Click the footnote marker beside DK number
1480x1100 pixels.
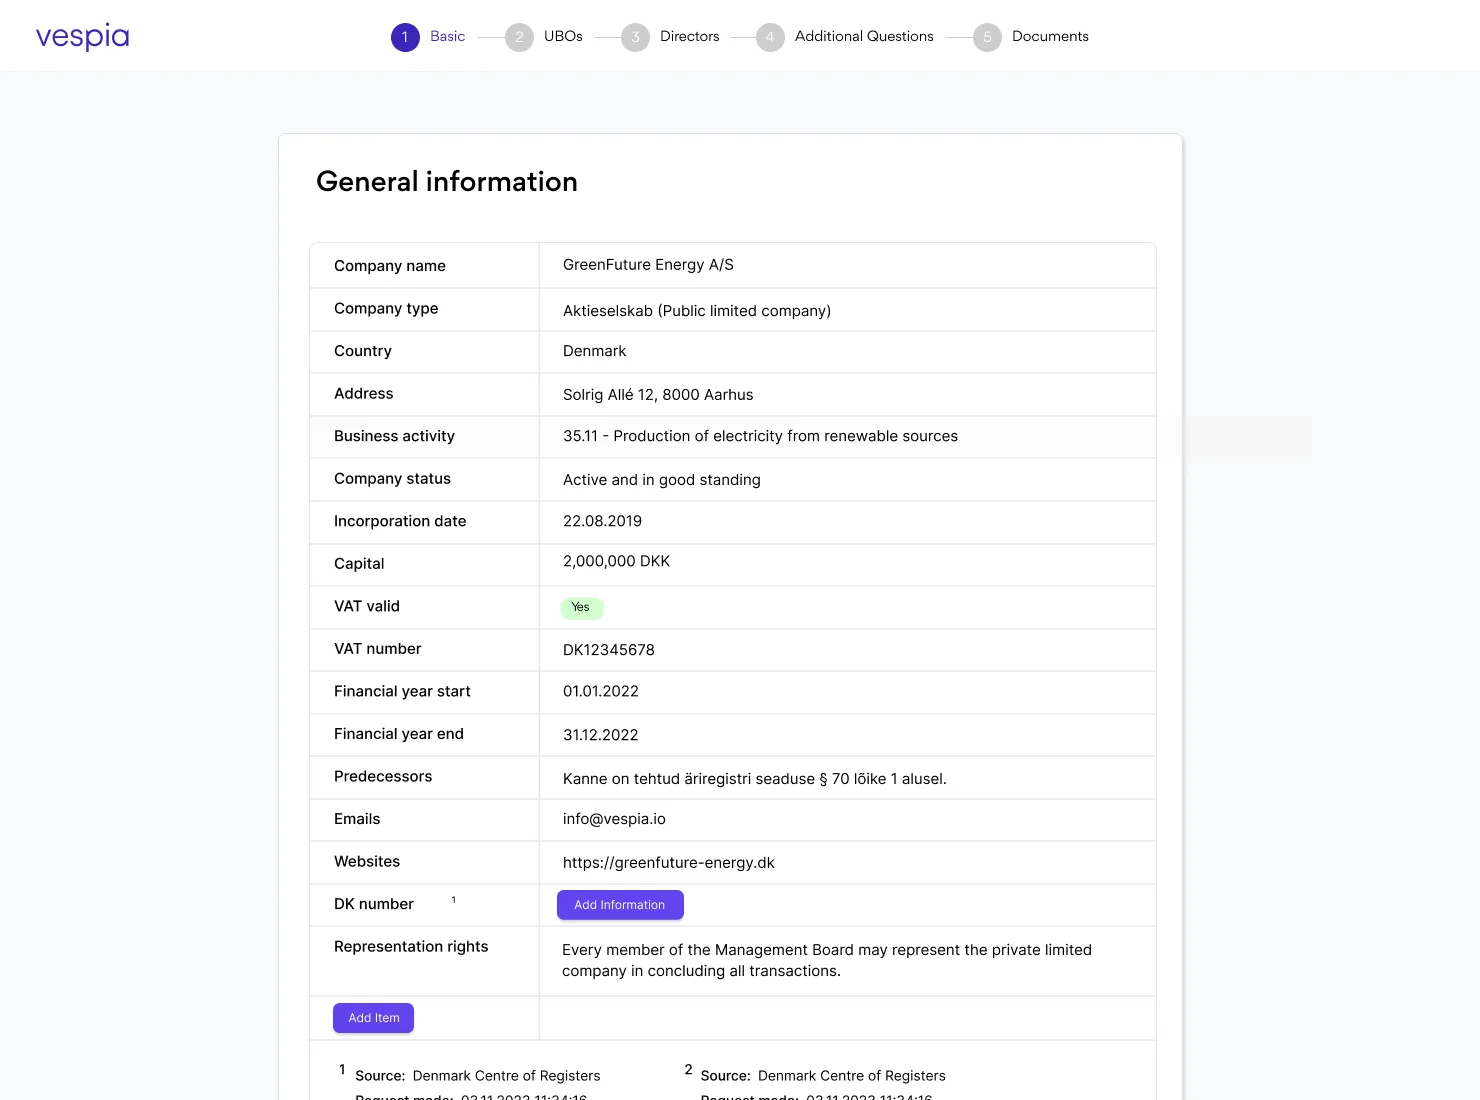(x=453, y=899)
